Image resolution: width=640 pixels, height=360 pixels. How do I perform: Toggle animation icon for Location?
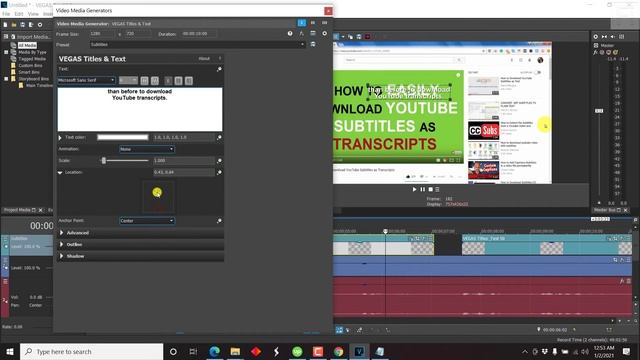click(x=219, y=173)
